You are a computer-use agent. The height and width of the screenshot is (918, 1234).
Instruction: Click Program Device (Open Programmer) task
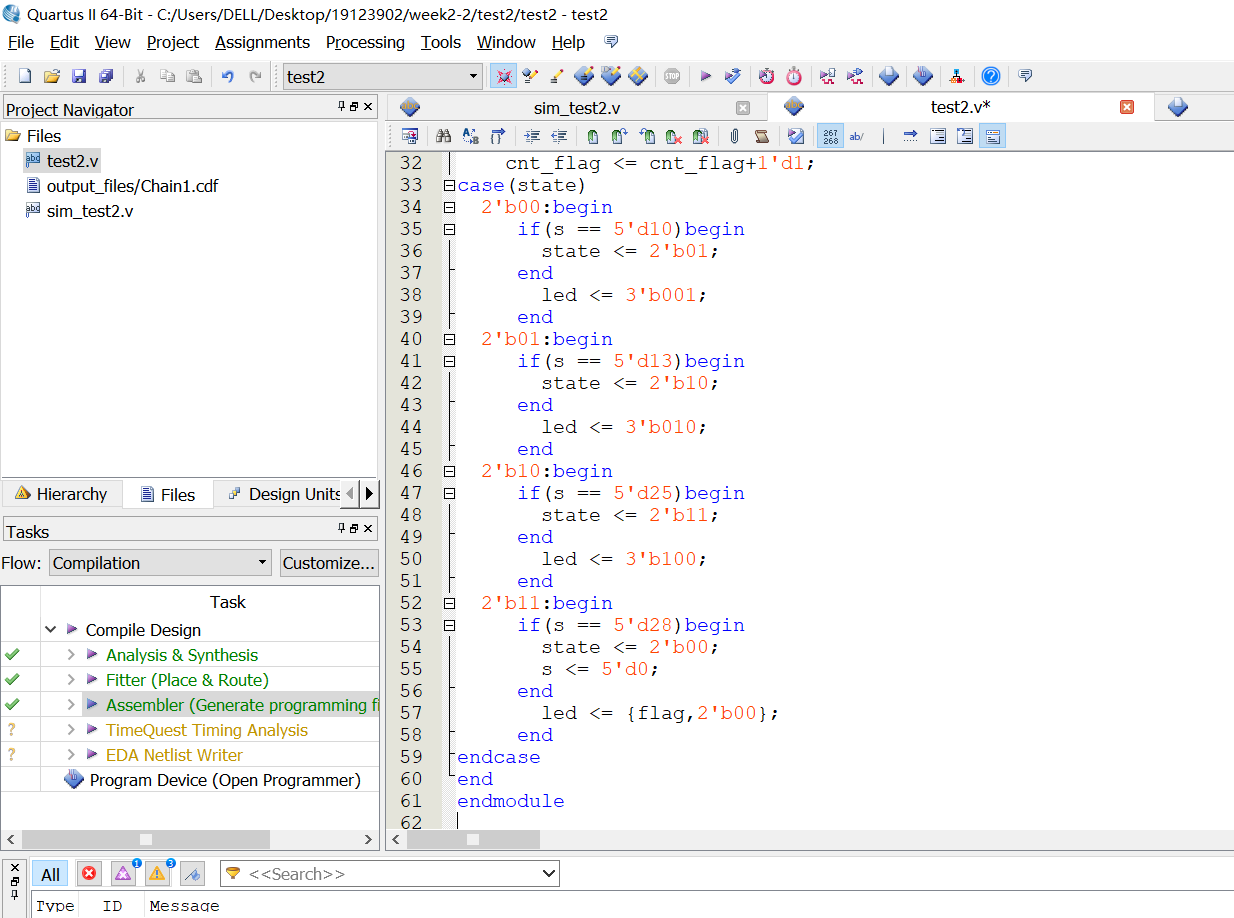[225, 780]
